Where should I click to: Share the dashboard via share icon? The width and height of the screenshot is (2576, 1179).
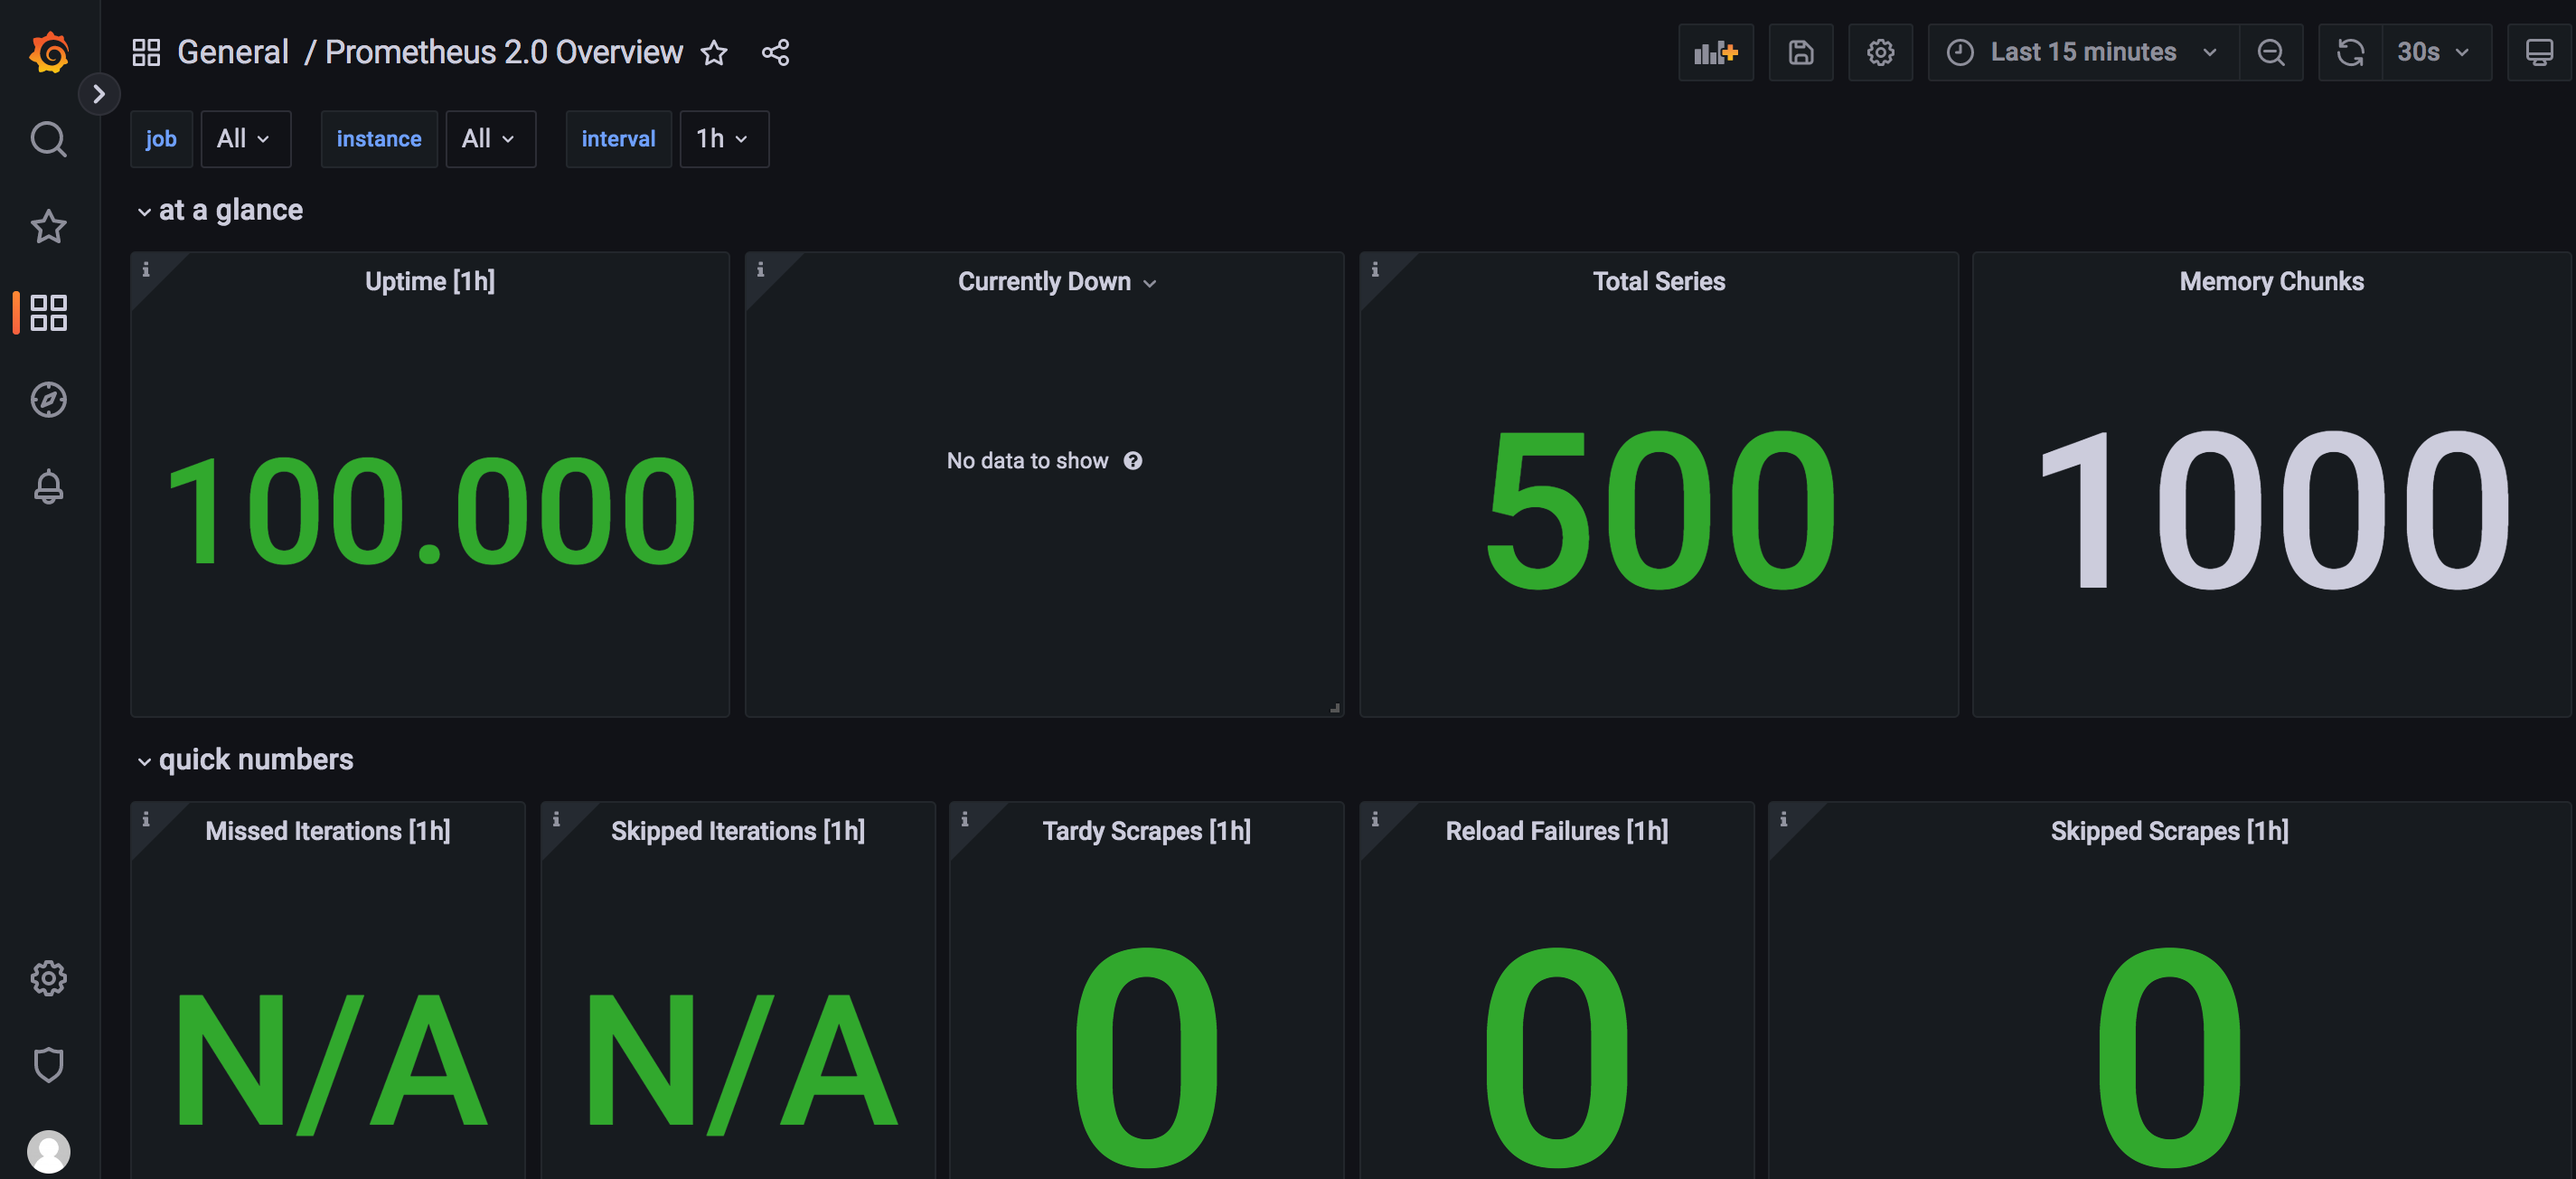pyautogui.click(x=776, y=52)
